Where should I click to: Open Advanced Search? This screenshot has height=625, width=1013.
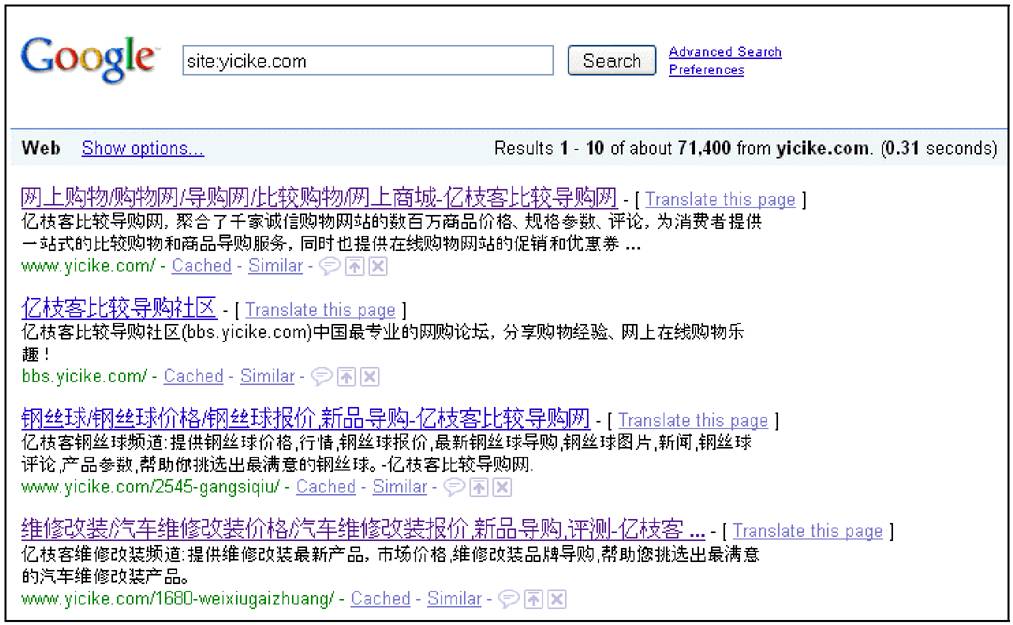tap(725, 52)
